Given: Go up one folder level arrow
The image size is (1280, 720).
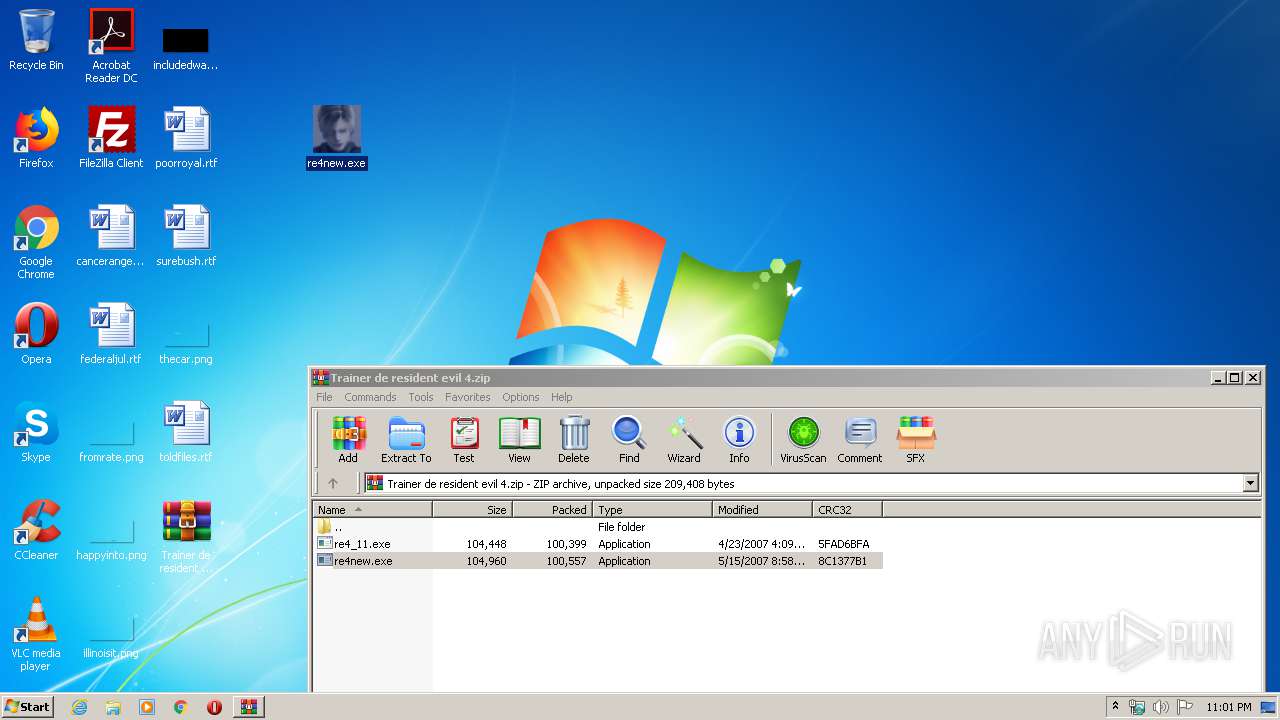Looking at the screenshot, I should click(x=333, y=483).
